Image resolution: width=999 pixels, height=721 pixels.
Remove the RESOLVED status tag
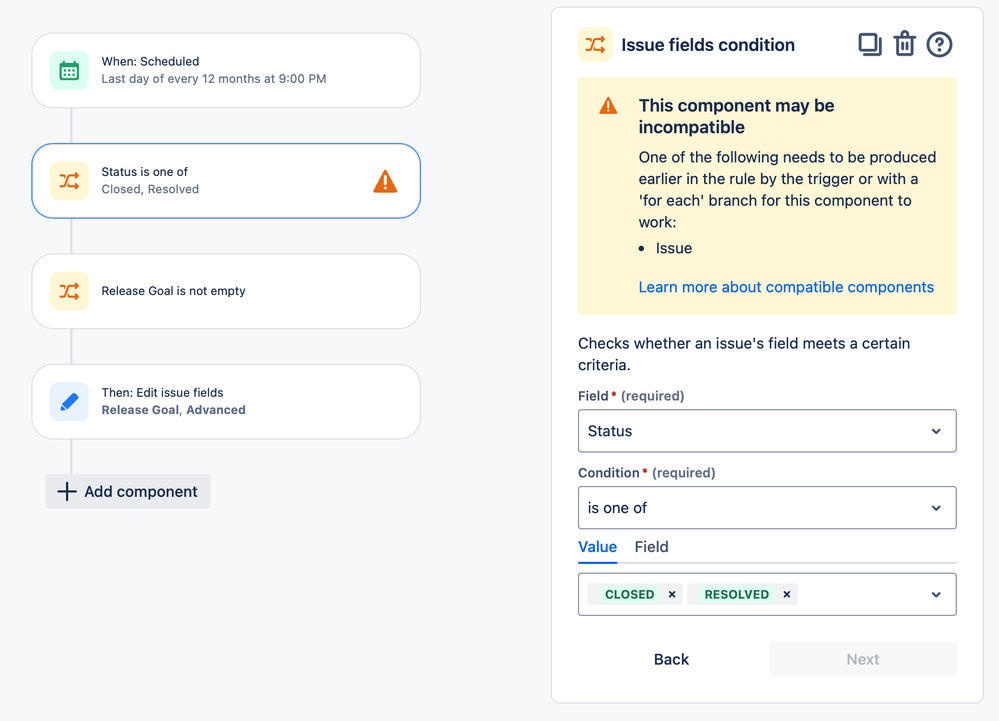coord(787,594)
